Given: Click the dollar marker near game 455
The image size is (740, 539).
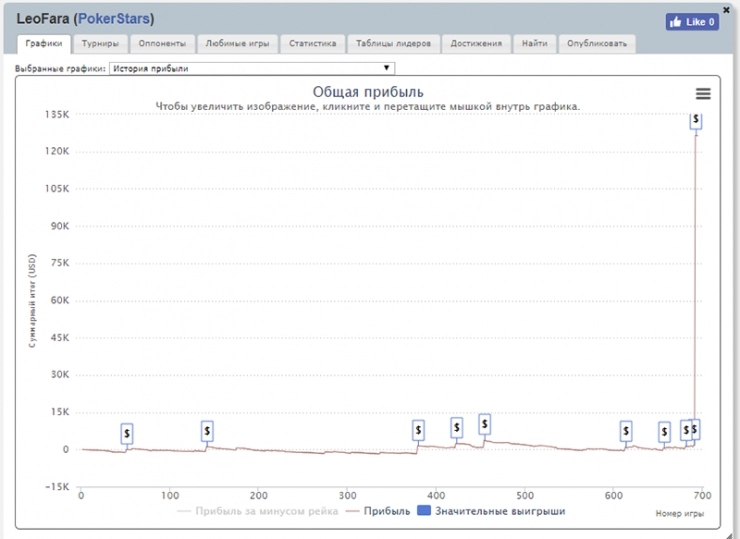Looking at the screenshot, I should (x=485, y=424).
